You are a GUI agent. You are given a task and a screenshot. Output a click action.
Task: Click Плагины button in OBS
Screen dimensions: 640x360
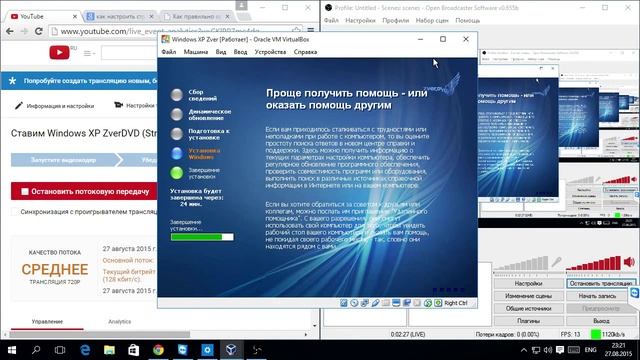(529, 321)
